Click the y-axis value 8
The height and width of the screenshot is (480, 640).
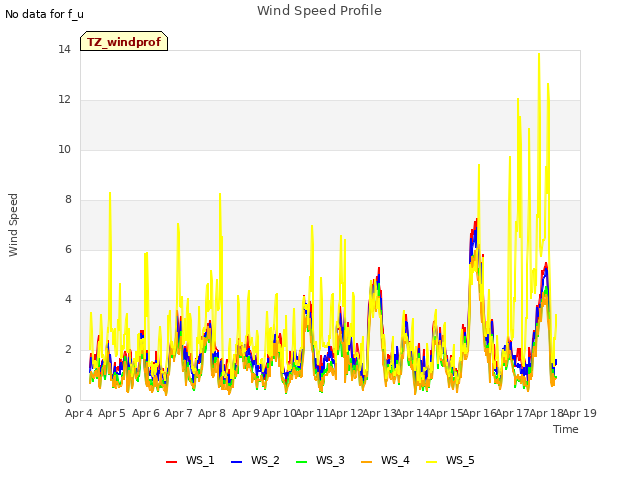[68, 200]
